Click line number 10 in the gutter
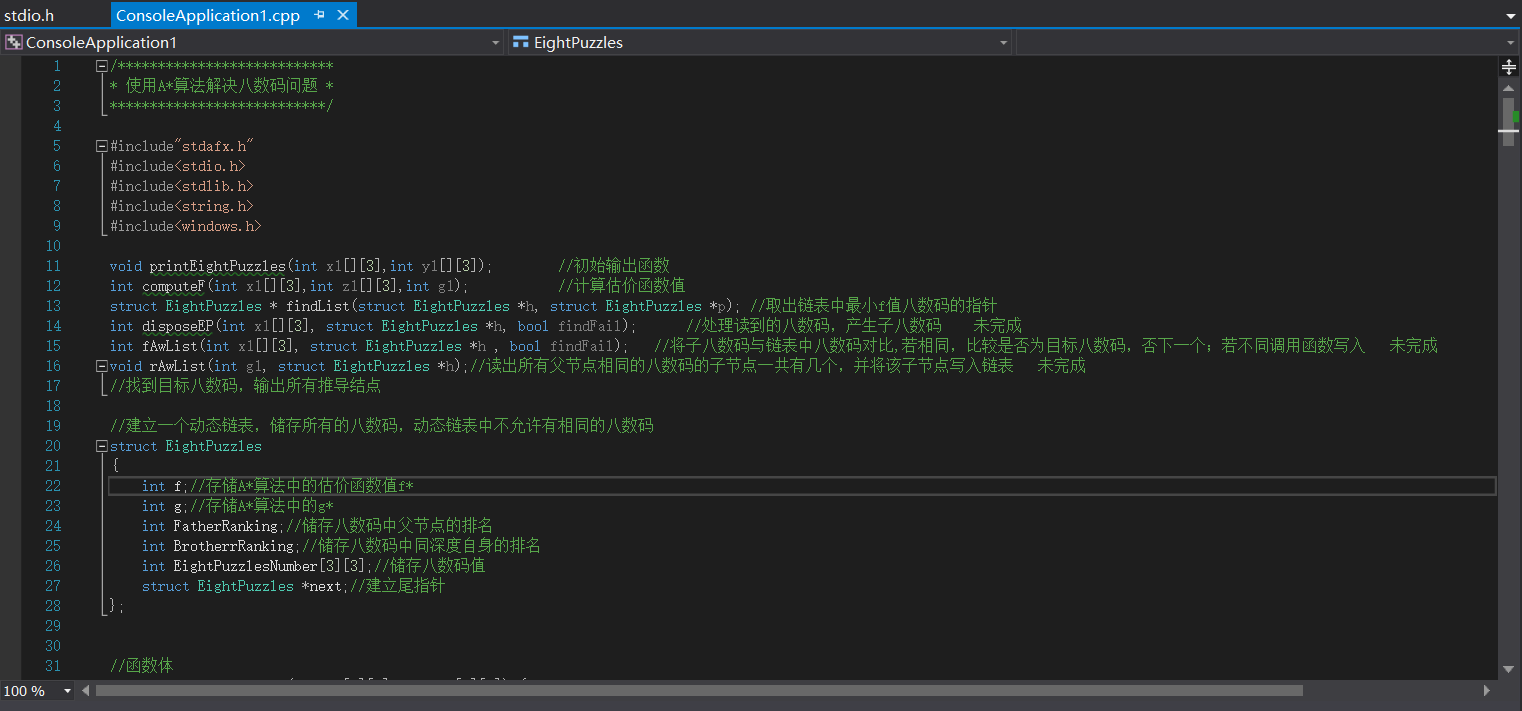 (53, 246)
